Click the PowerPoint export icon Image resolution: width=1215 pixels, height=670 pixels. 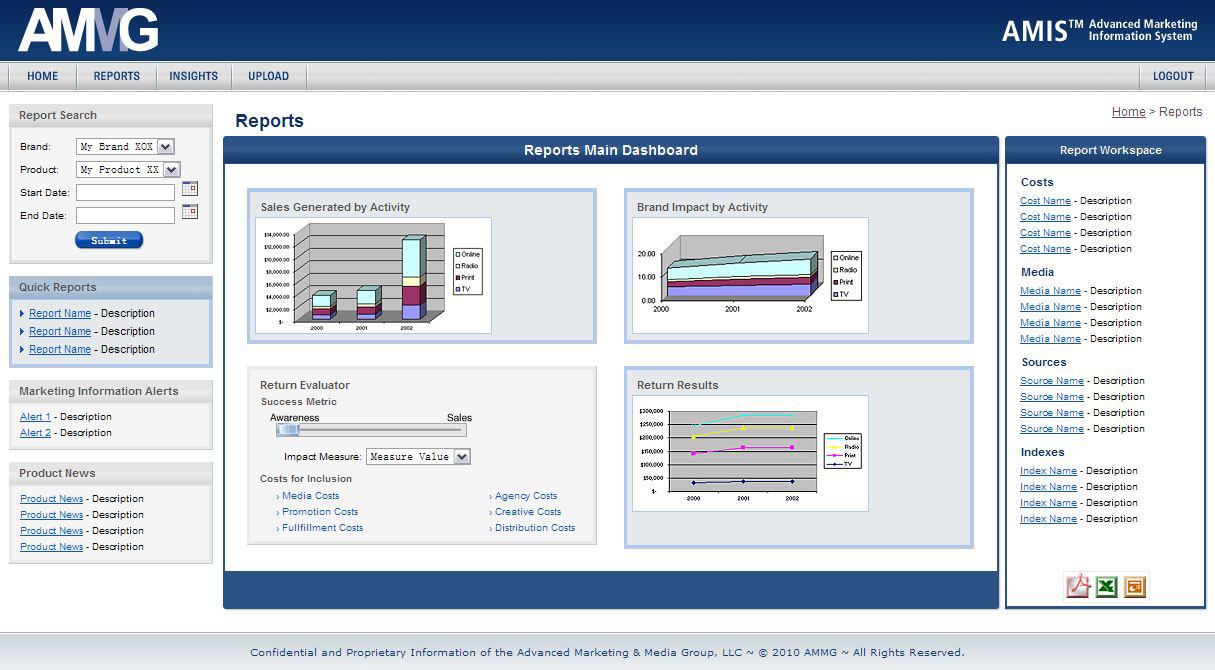(1134, 587)
